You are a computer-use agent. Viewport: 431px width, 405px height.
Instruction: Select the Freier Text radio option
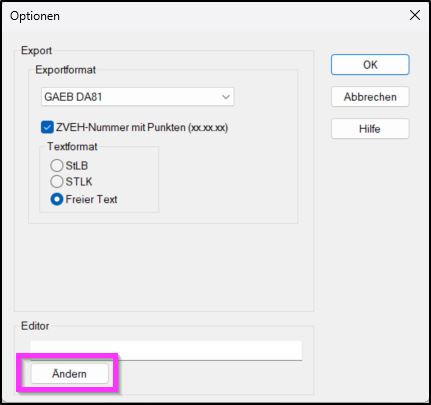[57, 199]
